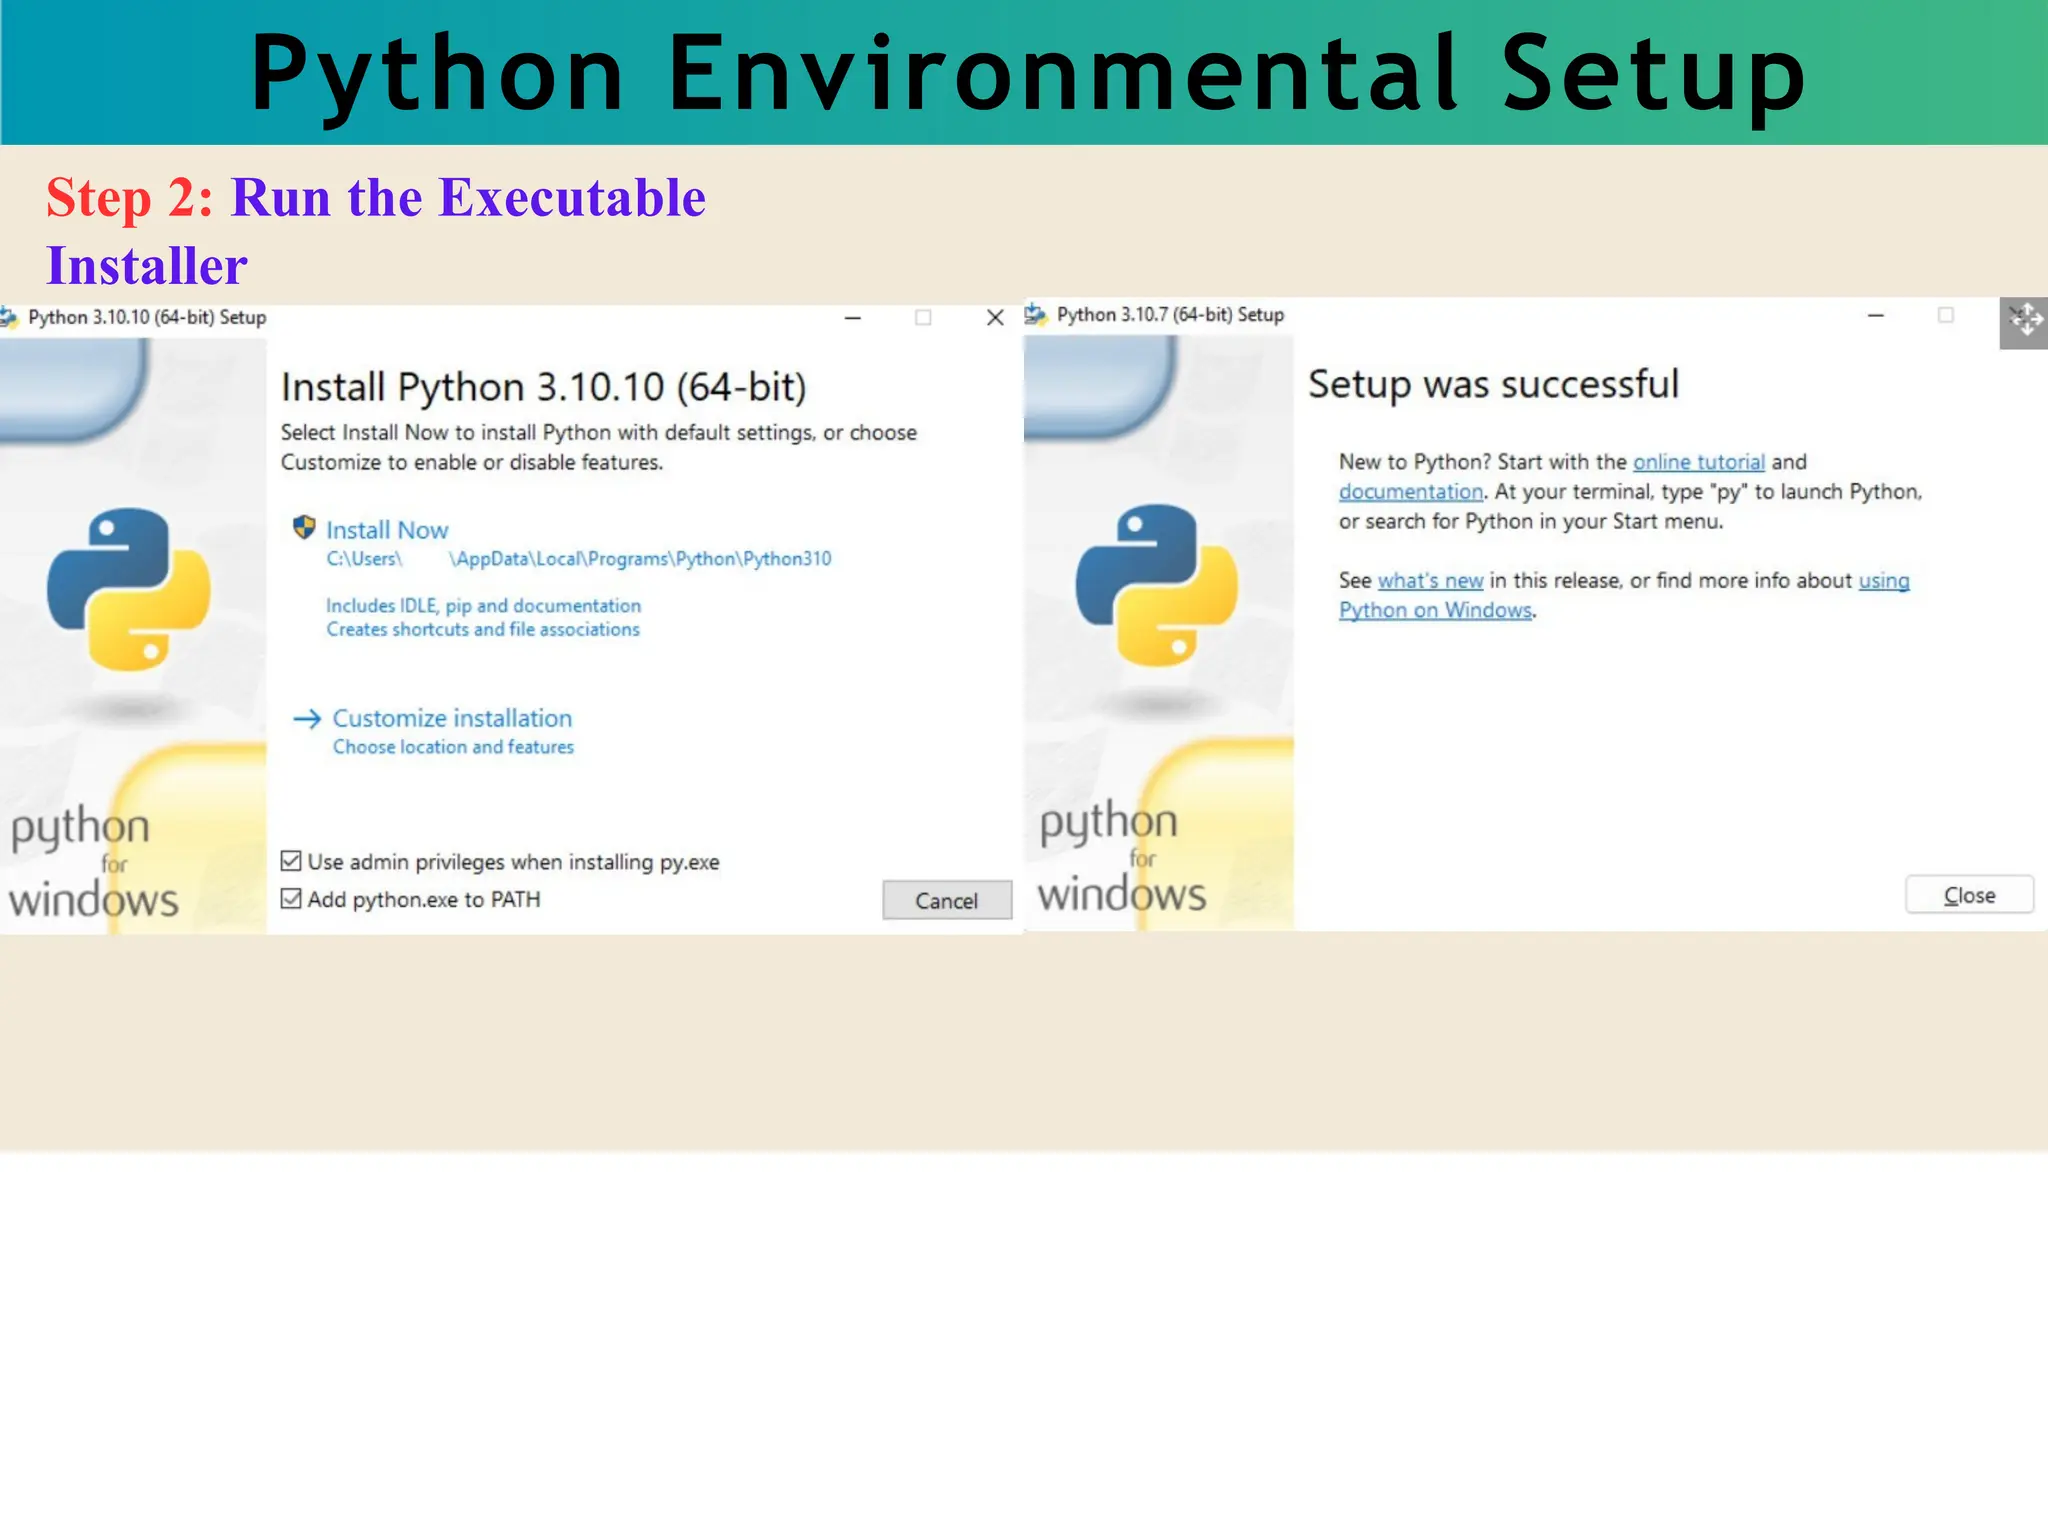Screen dimensions: 2048x1536
Task: Maximize the Python 3.10.7 setup window
Action: click(x=1945, y=315)
